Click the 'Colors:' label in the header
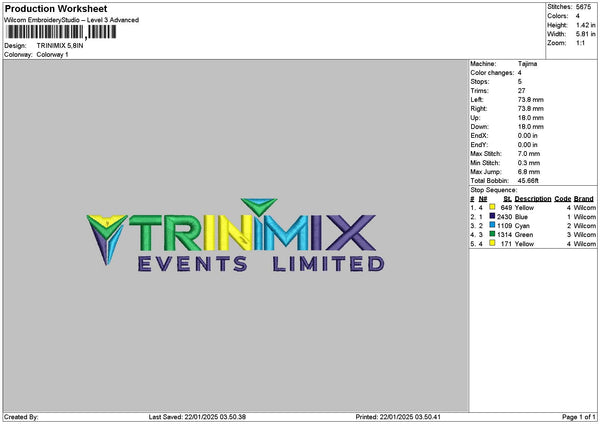The image size is (600, 424). tap(558, 16)
